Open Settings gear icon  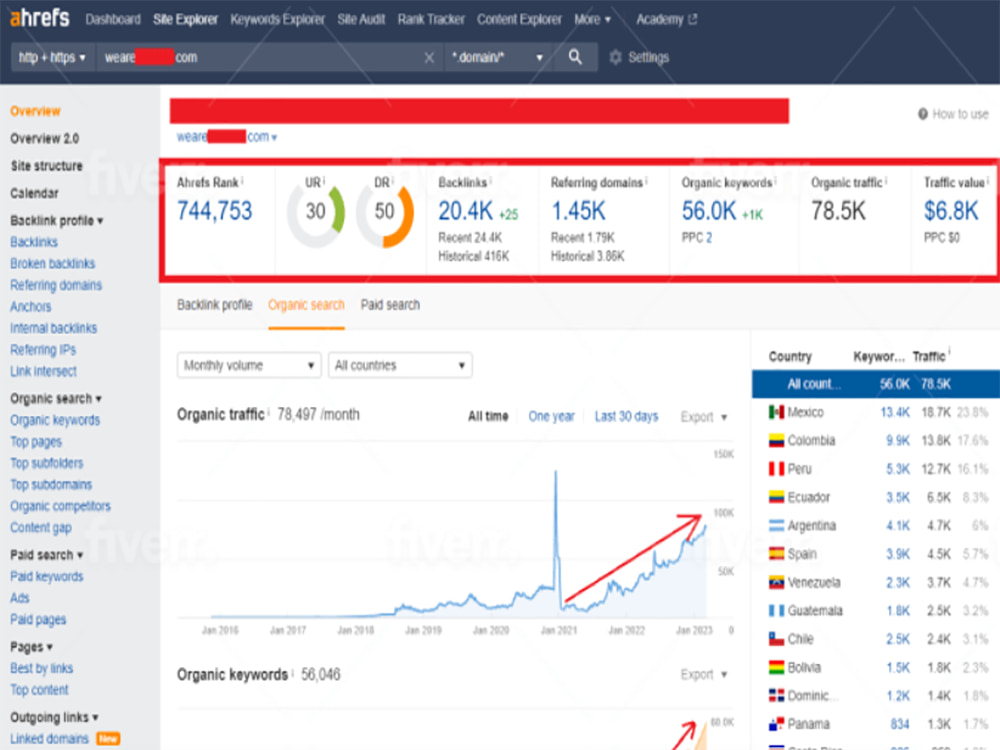(615, 57)
